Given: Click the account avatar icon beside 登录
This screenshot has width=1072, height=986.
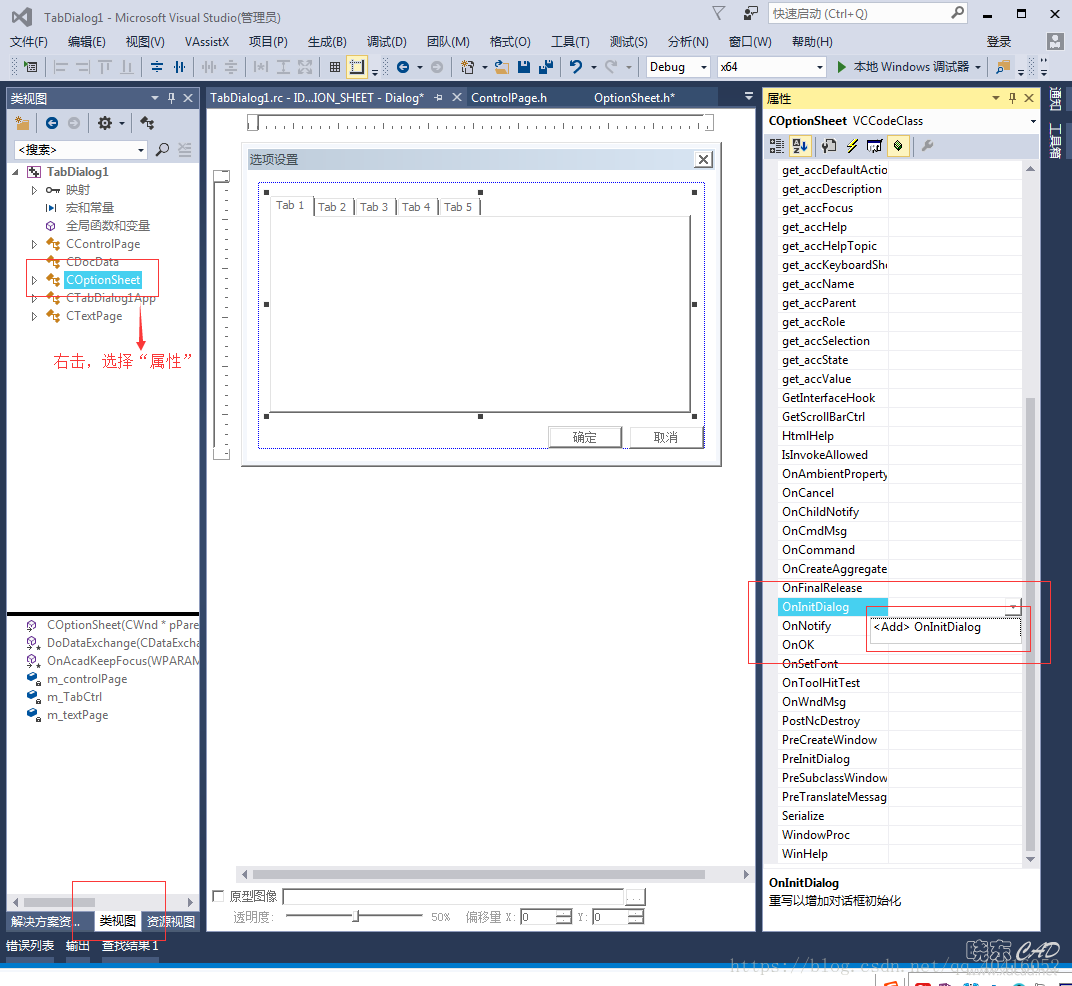Looking at the screenshot, I should (1055, 42).
